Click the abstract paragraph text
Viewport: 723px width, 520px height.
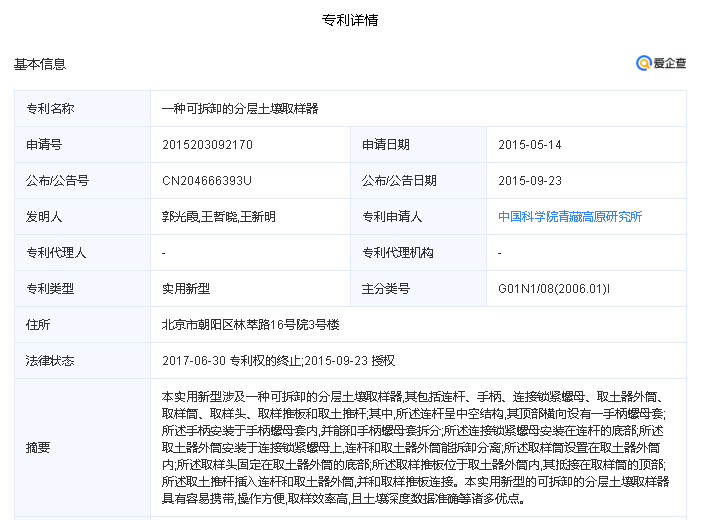click(x=414, y=447)
